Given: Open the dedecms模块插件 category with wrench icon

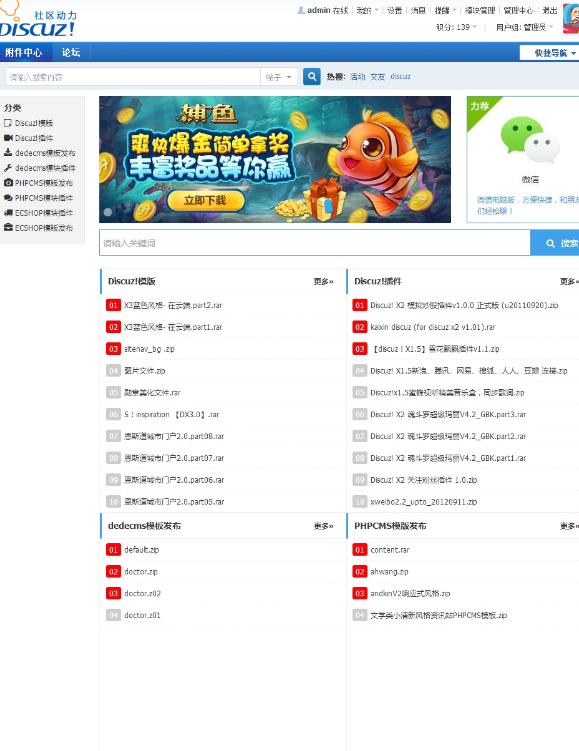Looking at the screenshot, I should click(39, 168).
